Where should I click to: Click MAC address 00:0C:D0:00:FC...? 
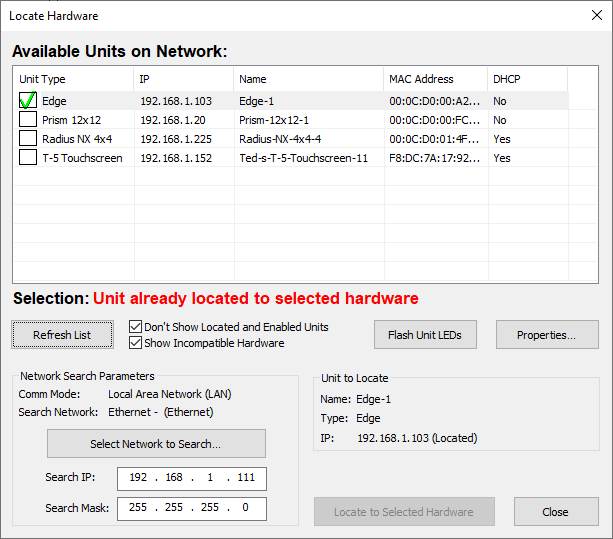point(434,120)
